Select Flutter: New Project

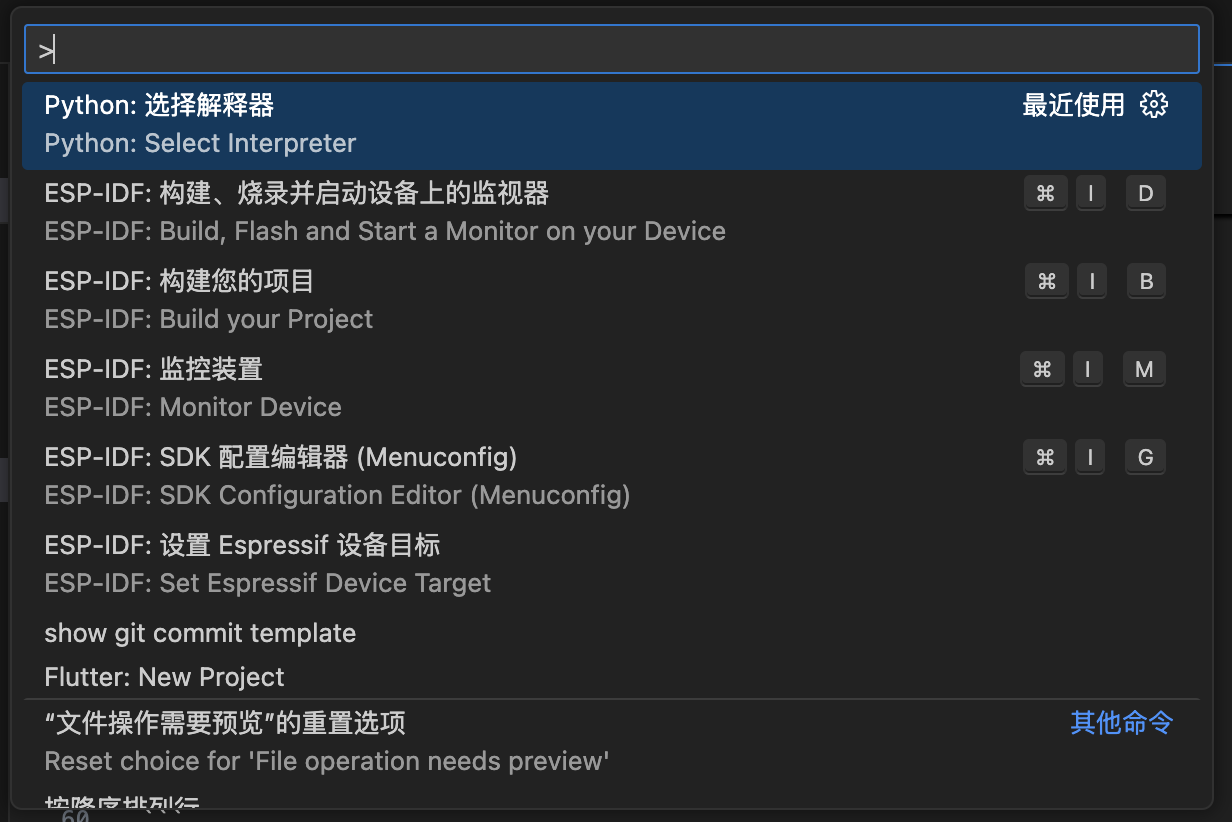(x=165, y=677)
